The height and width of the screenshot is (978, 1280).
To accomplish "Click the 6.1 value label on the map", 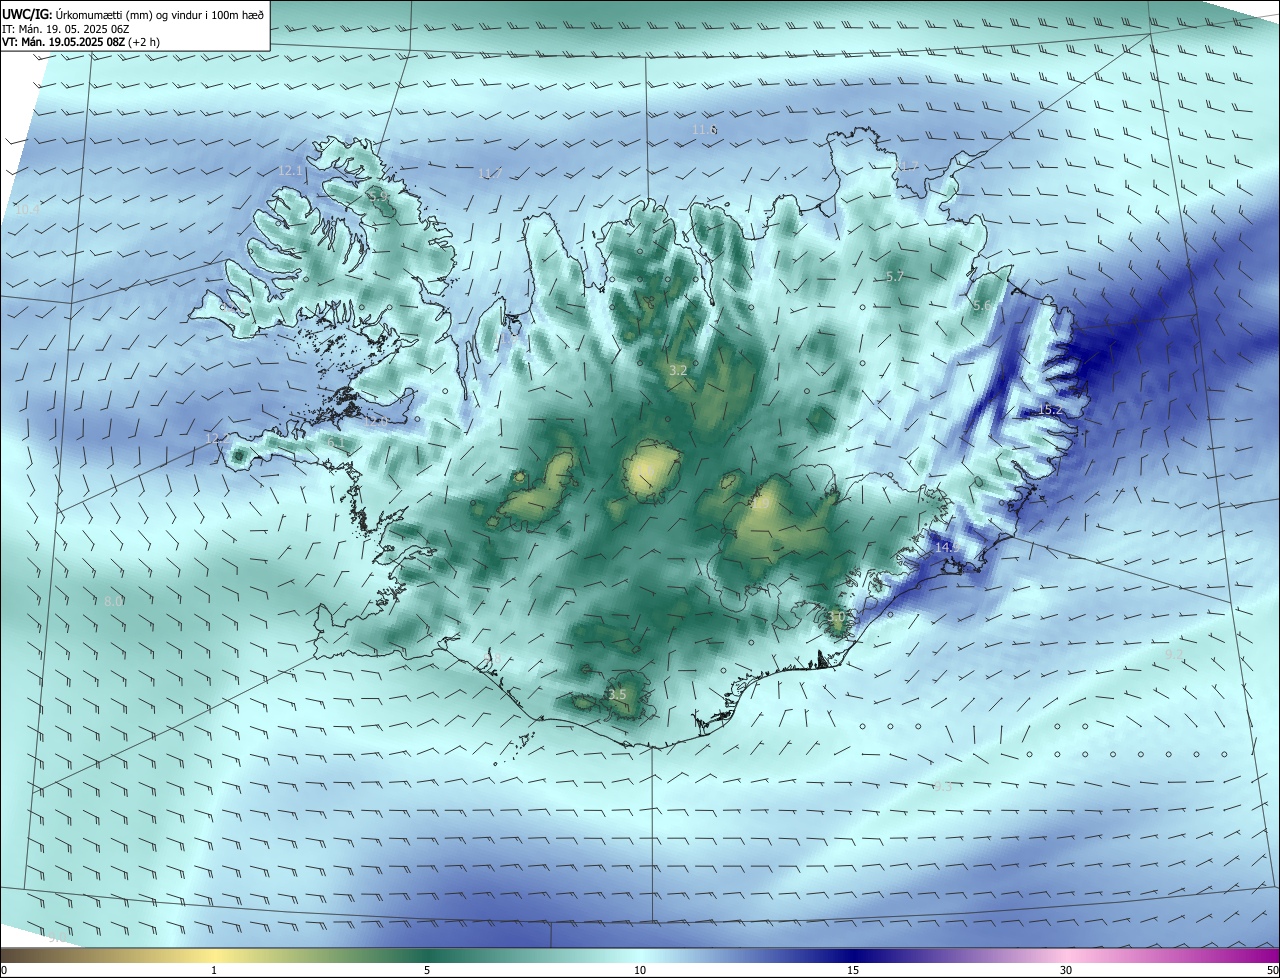I will coord(336,442).
